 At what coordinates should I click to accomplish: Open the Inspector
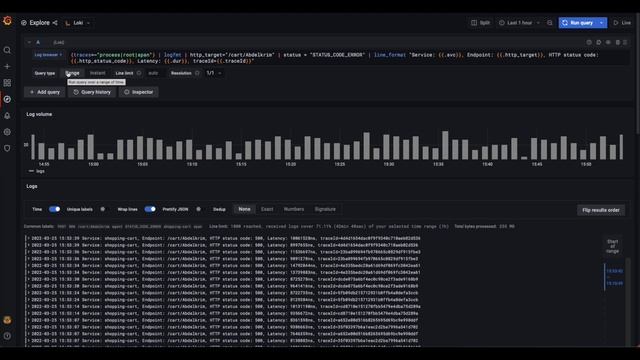[x=139, y=92]
